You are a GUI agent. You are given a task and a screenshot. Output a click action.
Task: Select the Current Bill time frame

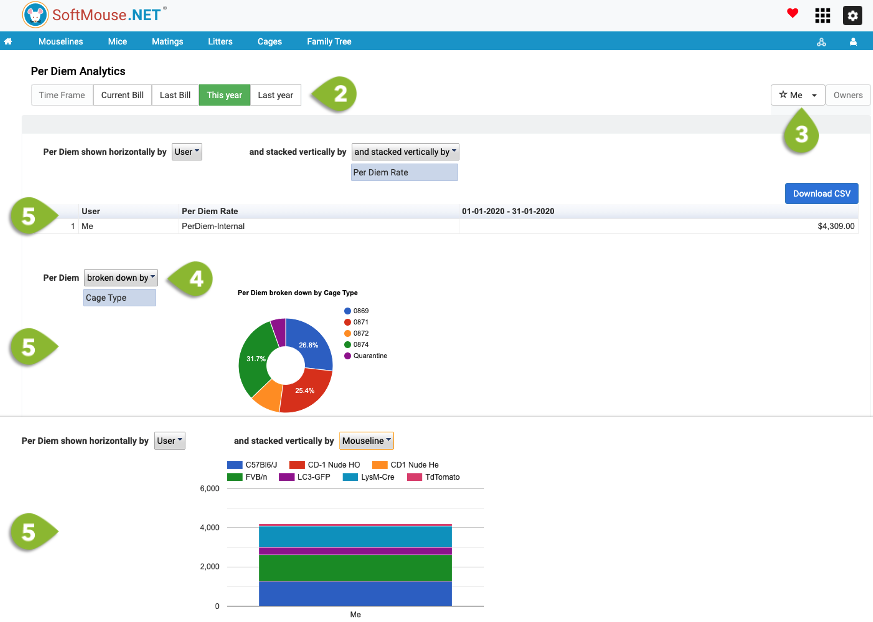[122, 95]
